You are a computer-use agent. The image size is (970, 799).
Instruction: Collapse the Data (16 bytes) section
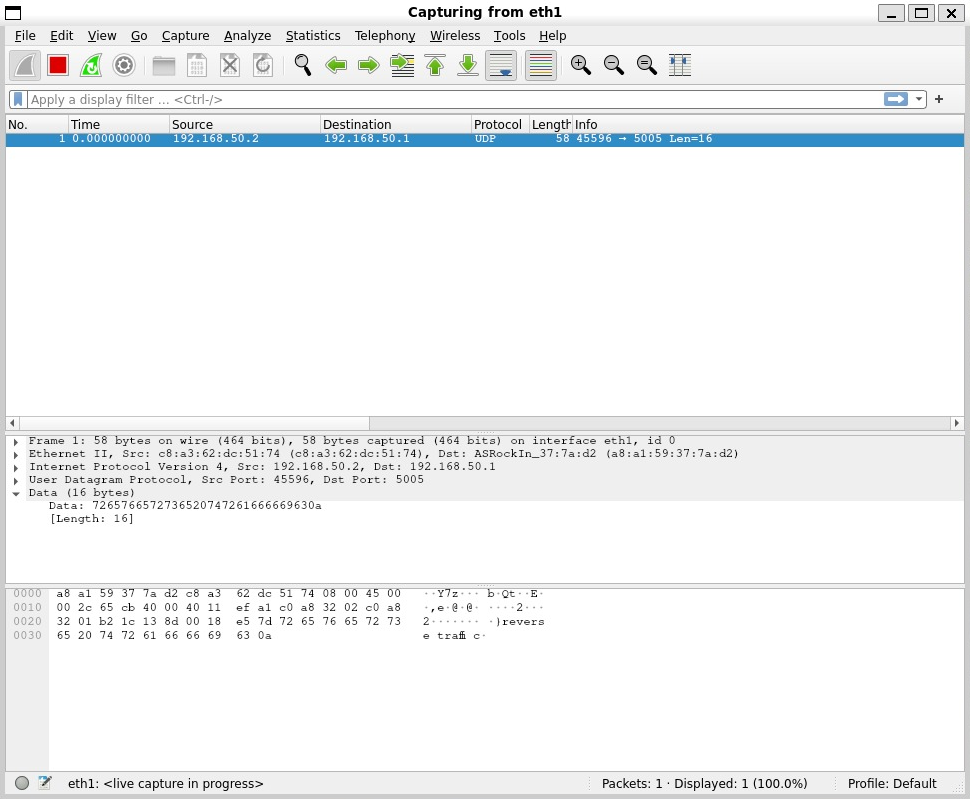(15, 492)
